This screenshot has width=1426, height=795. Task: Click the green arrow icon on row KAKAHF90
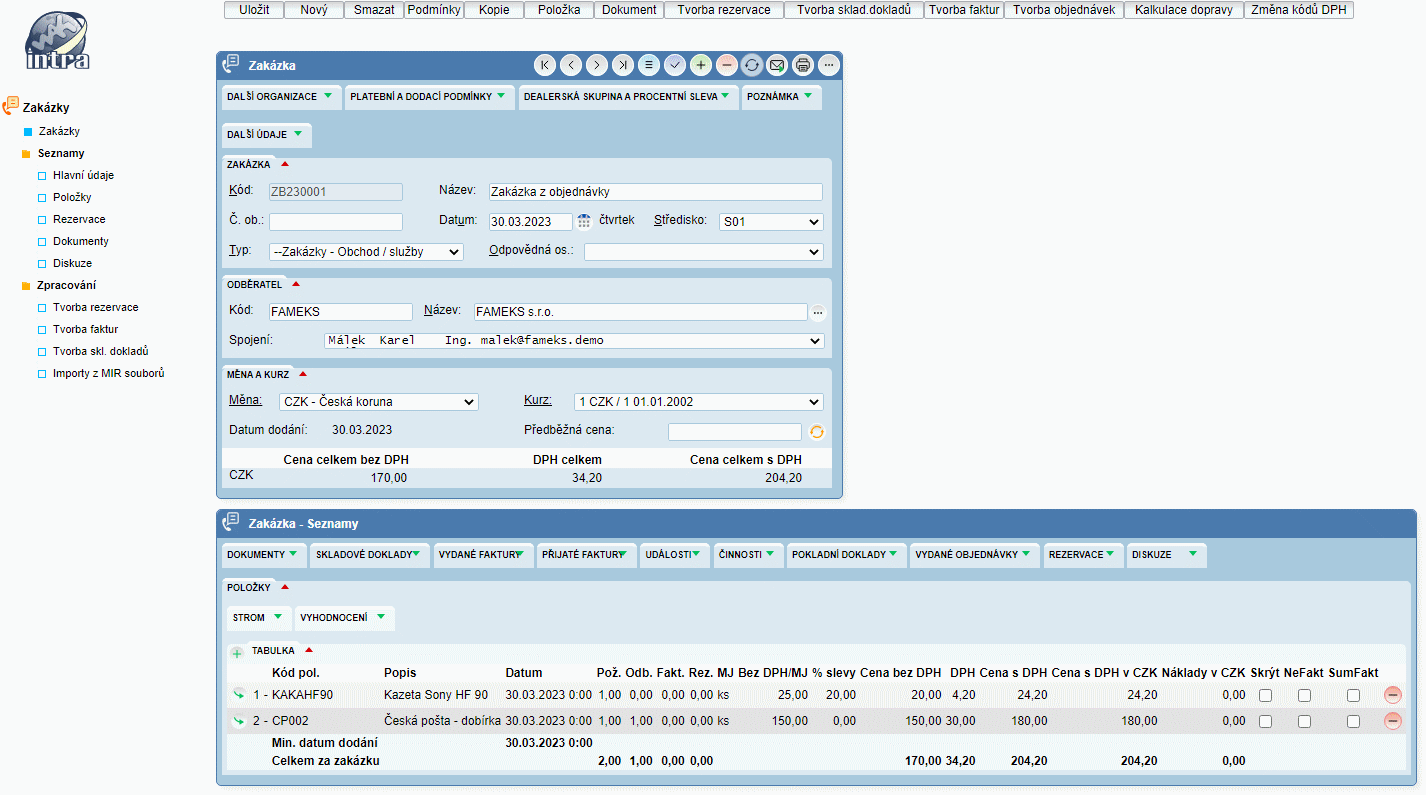[x=239, y=694]
